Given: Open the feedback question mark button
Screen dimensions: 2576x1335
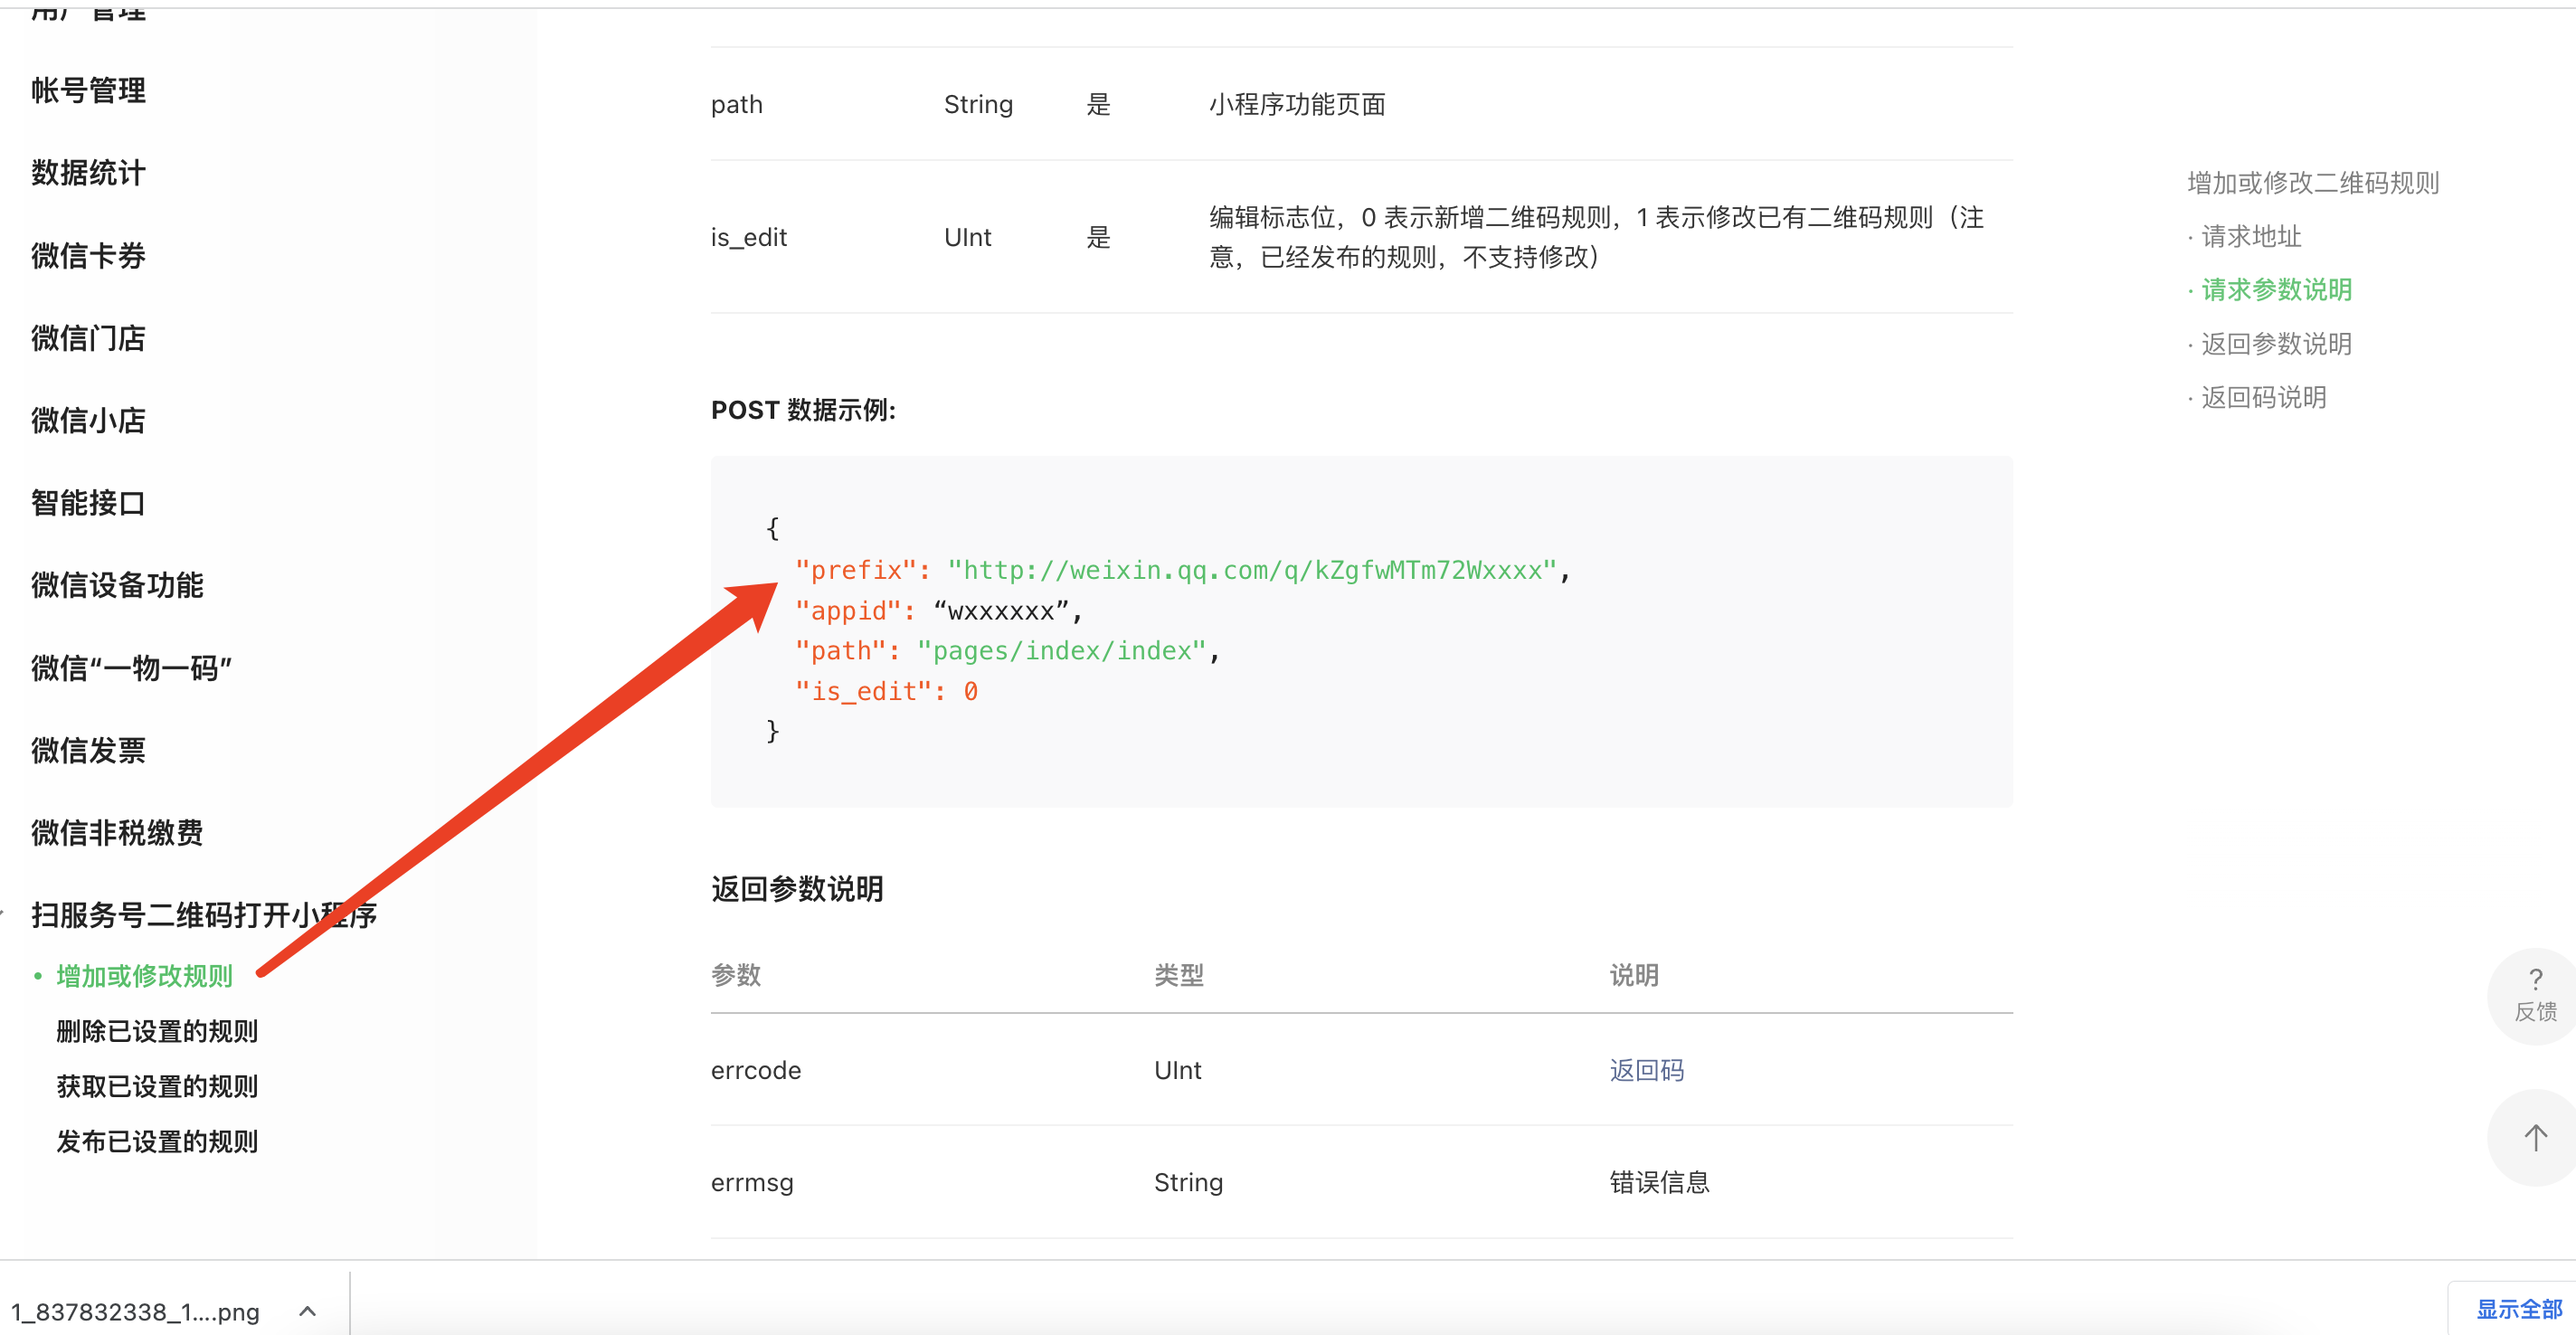Looking at the screenshot, I should [x=2534, y=994].
